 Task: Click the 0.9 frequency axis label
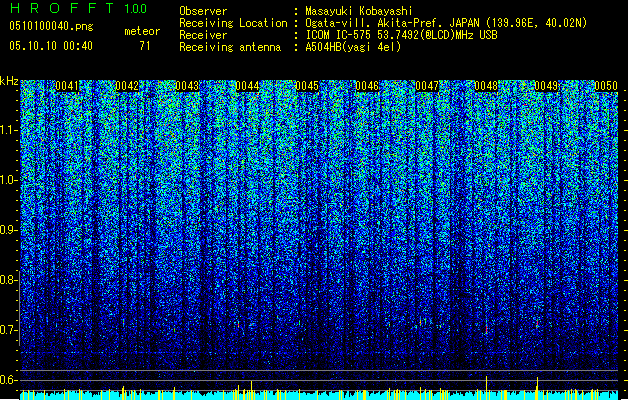tap(8, 230)
